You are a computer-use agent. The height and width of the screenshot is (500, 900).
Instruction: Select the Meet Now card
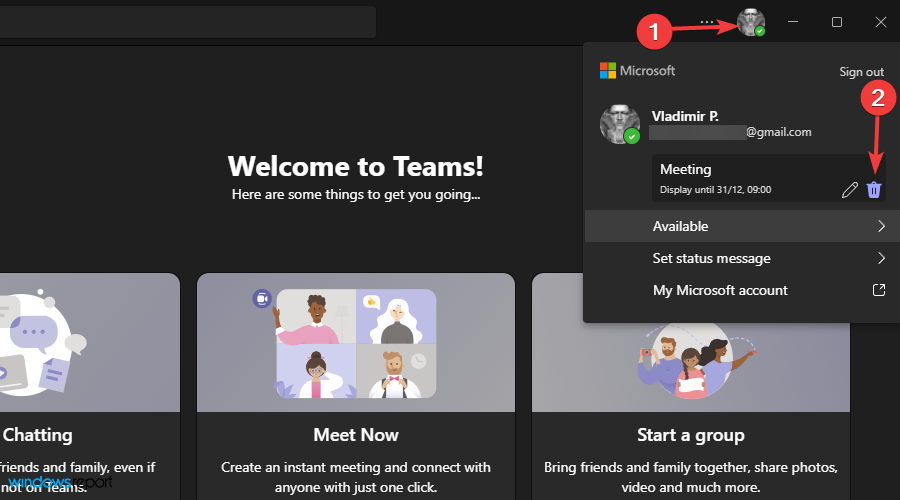coord(356,386)
